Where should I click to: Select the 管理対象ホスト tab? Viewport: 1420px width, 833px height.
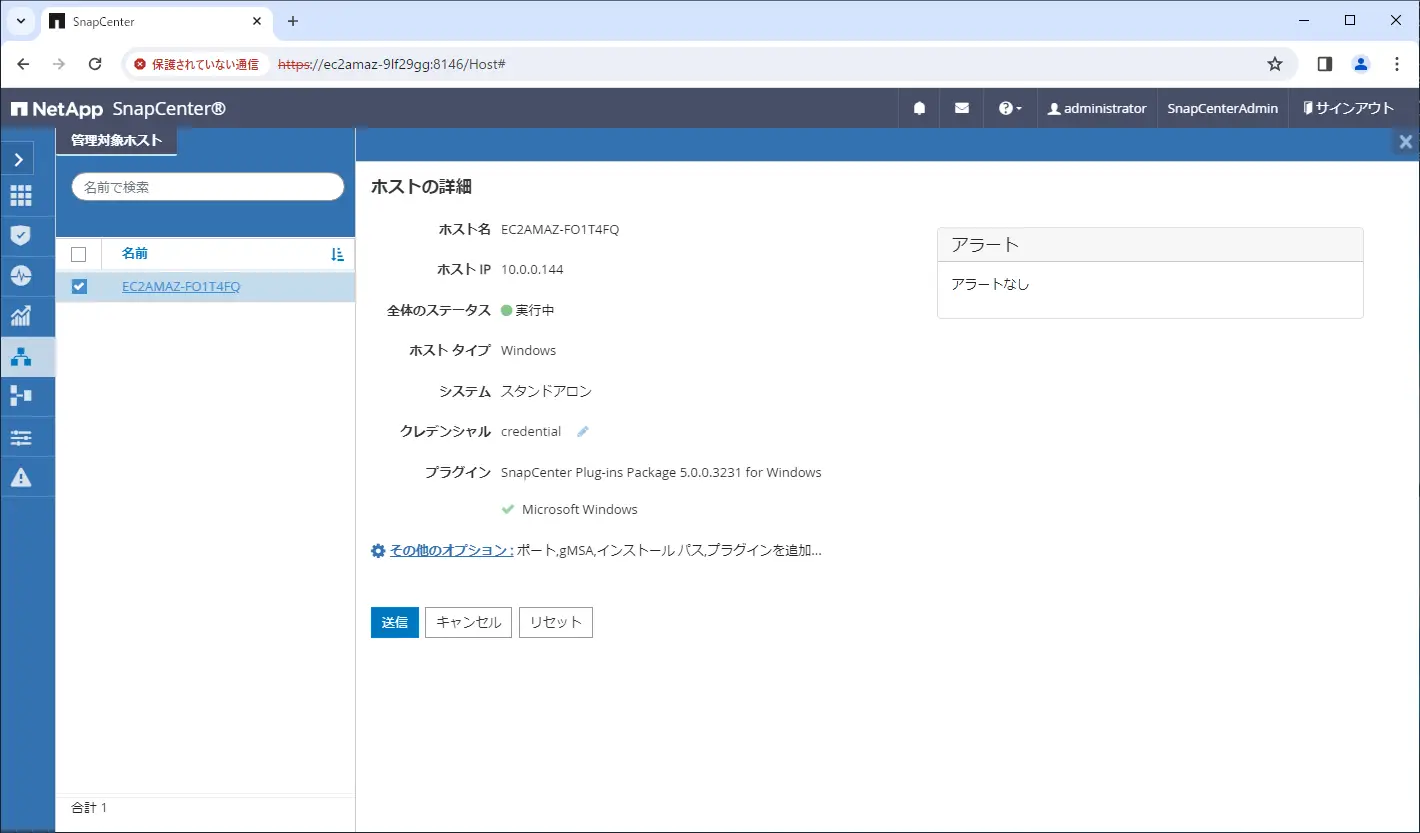pos(116,141)
